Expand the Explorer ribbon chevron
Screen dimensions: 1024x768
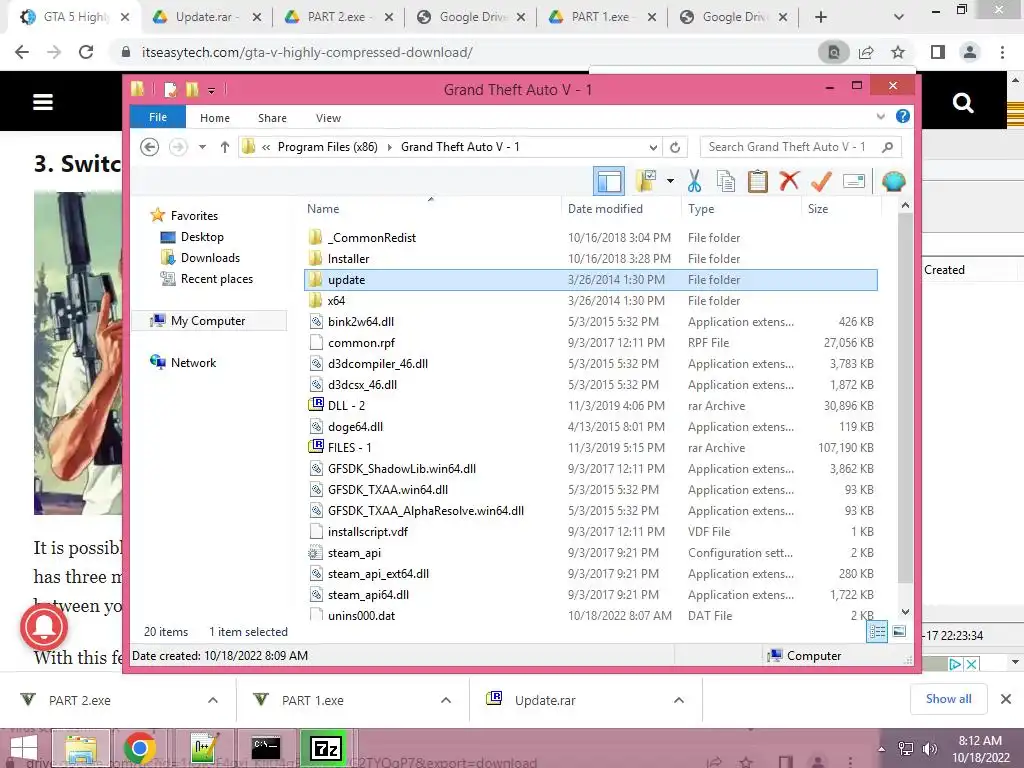pyautogui.click(x=880, y=116)
